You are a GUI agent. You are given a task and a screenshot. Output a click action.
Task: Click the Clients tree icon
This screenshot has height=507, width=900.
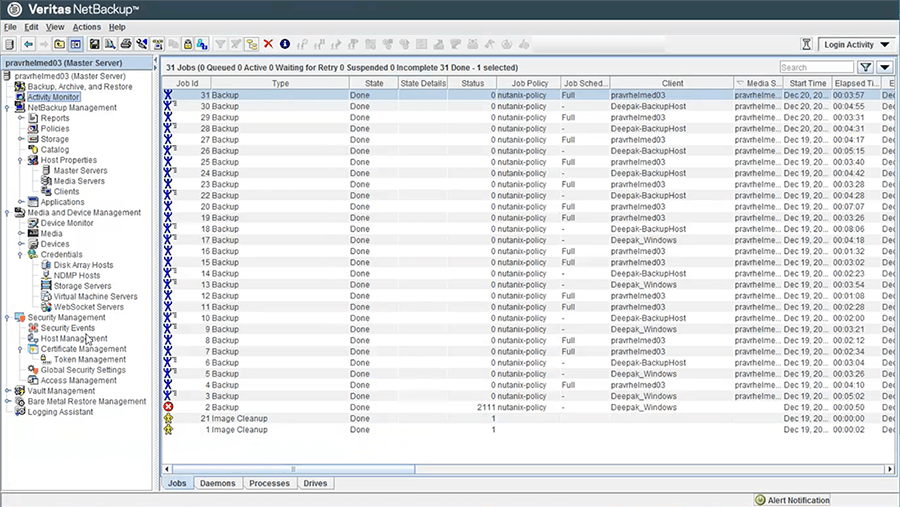[x=46, y=191]
